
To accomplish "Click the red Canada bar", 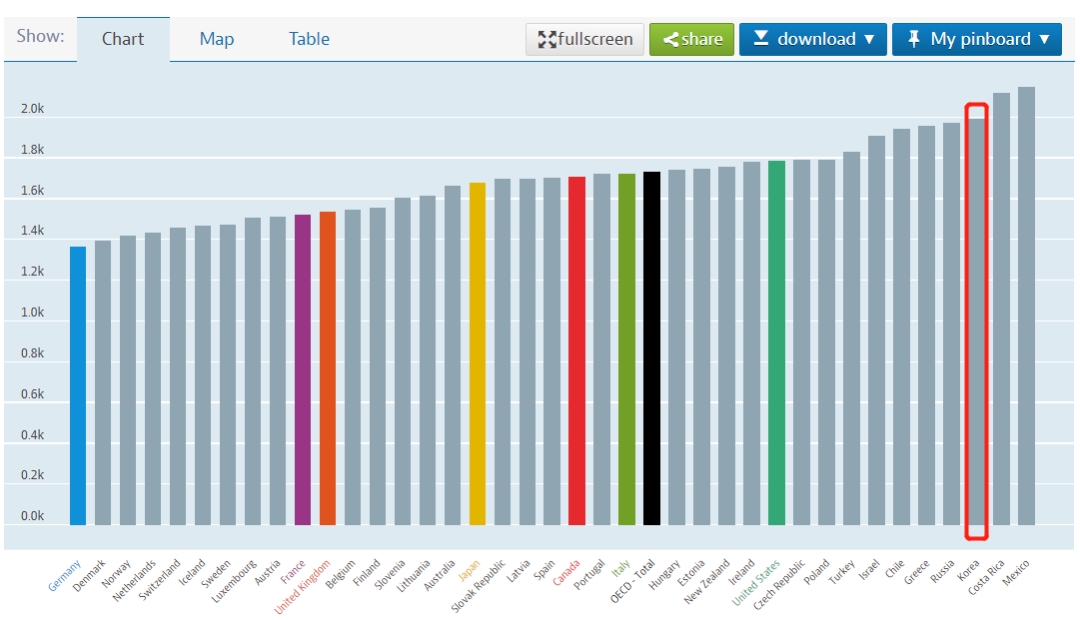I will 577,350.
